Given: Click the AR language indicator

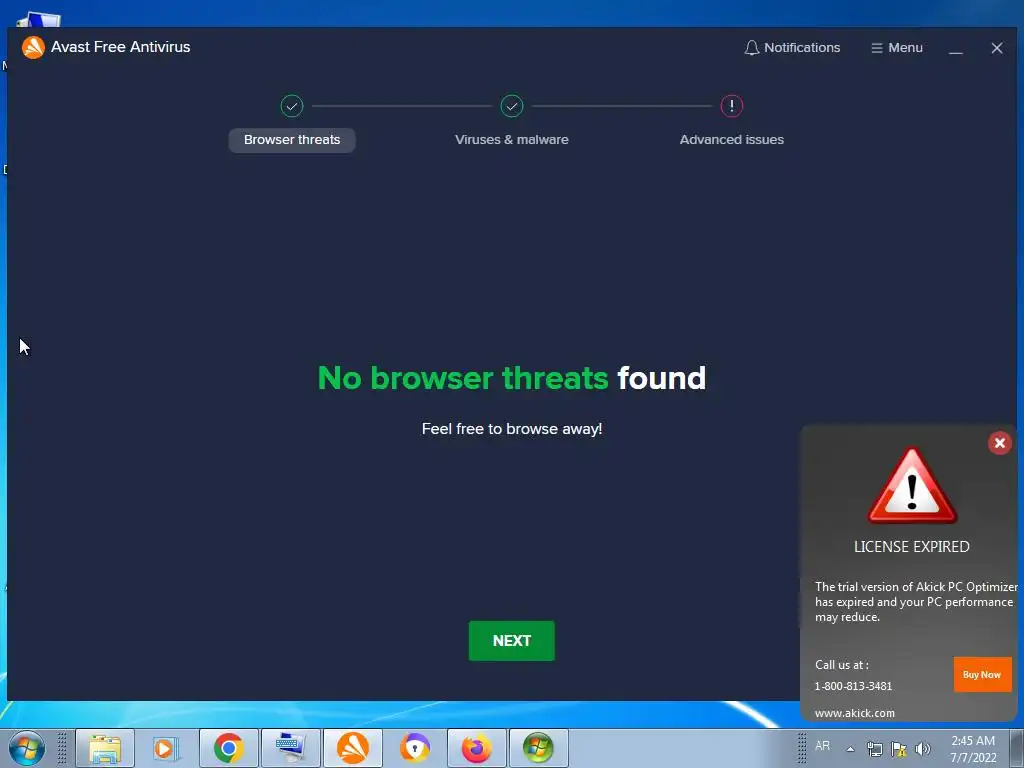Looking at the screenshot, I should pyautogui.click(x=822, y=746).
